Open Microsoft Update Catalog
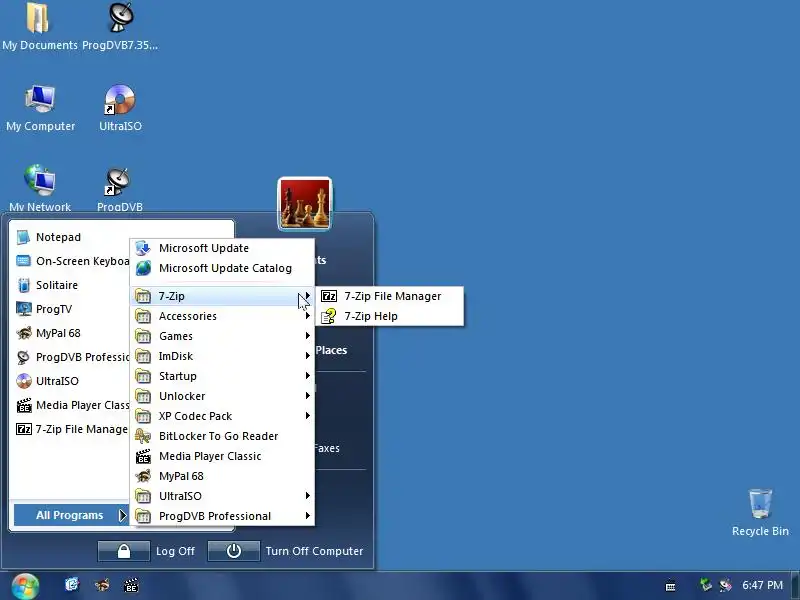This screenshot has height=600, width=800. (222, 268)
